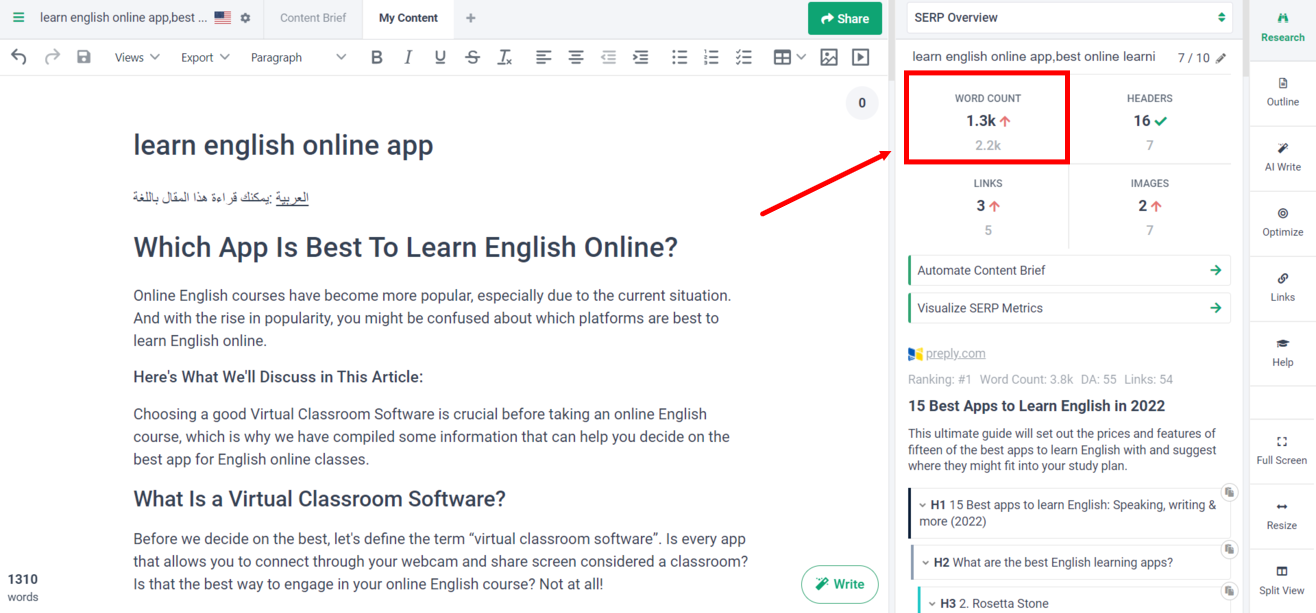Open the Export dropdown
1316x613 pixels.
pyautogui.click(x=204, y=57)
